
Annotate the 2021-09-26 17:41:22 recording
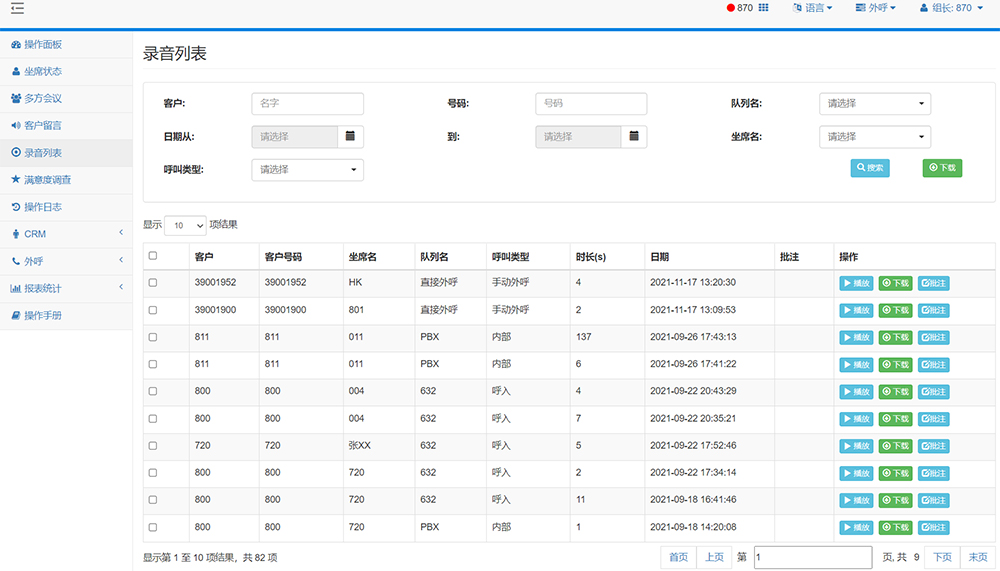point(934,365)
